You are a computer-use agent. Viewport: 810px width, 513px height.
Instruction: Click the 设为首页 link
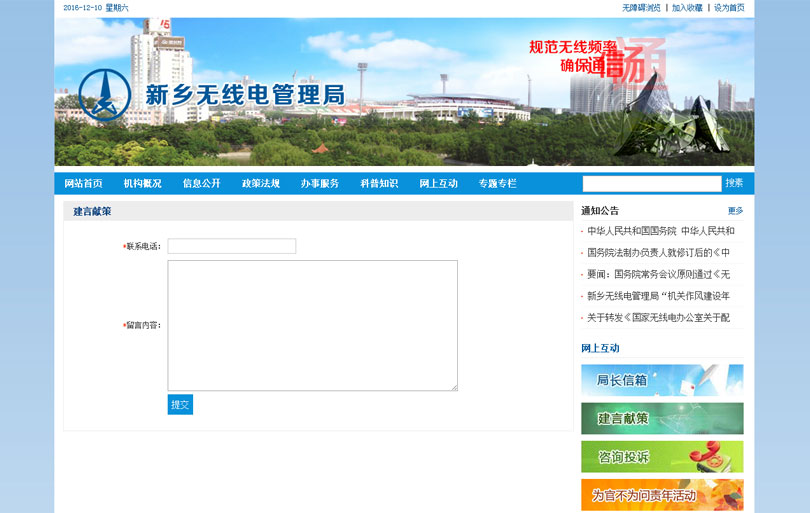[x=728, y=7]
